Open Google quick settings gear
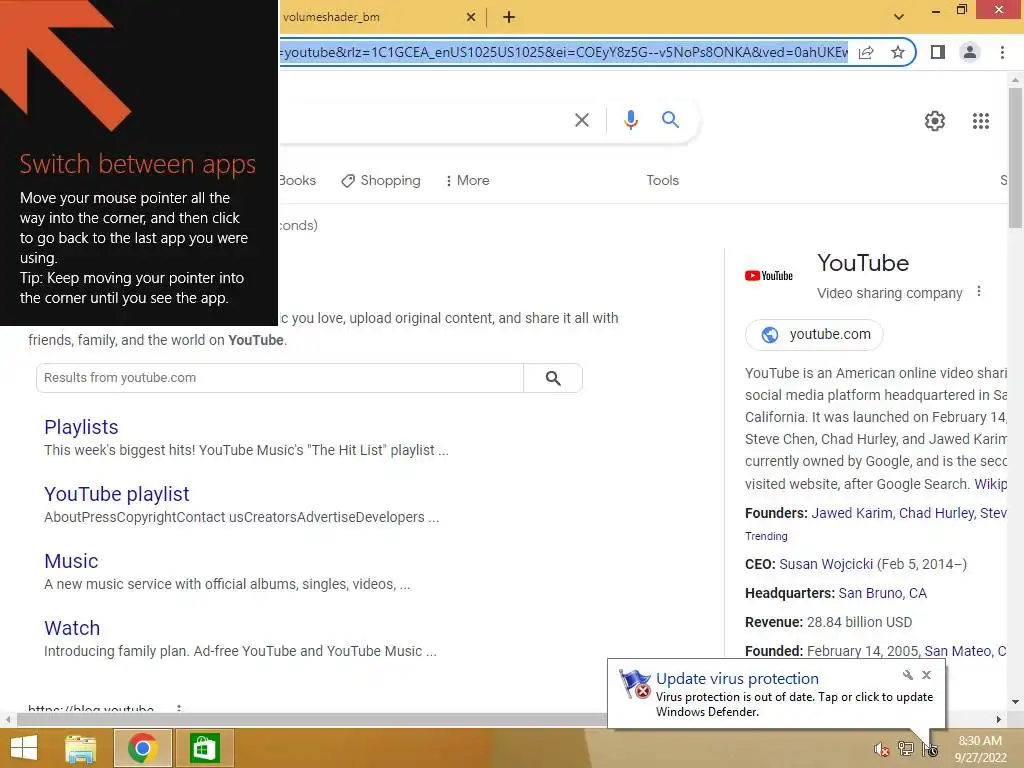 click(x=935, y=121)
